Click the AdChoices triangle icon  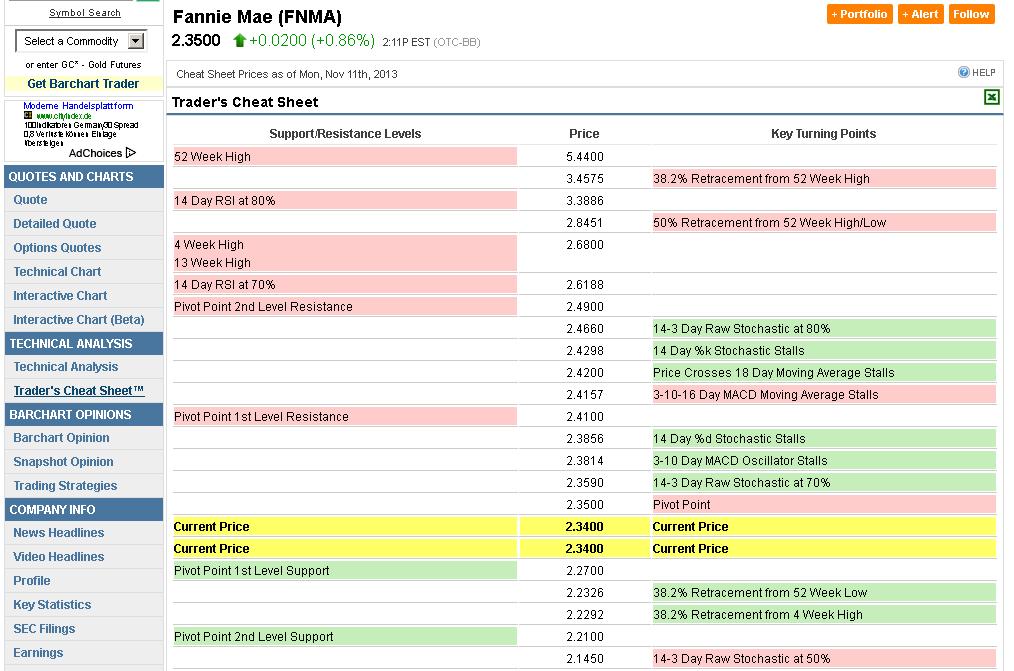click(131, 153)
